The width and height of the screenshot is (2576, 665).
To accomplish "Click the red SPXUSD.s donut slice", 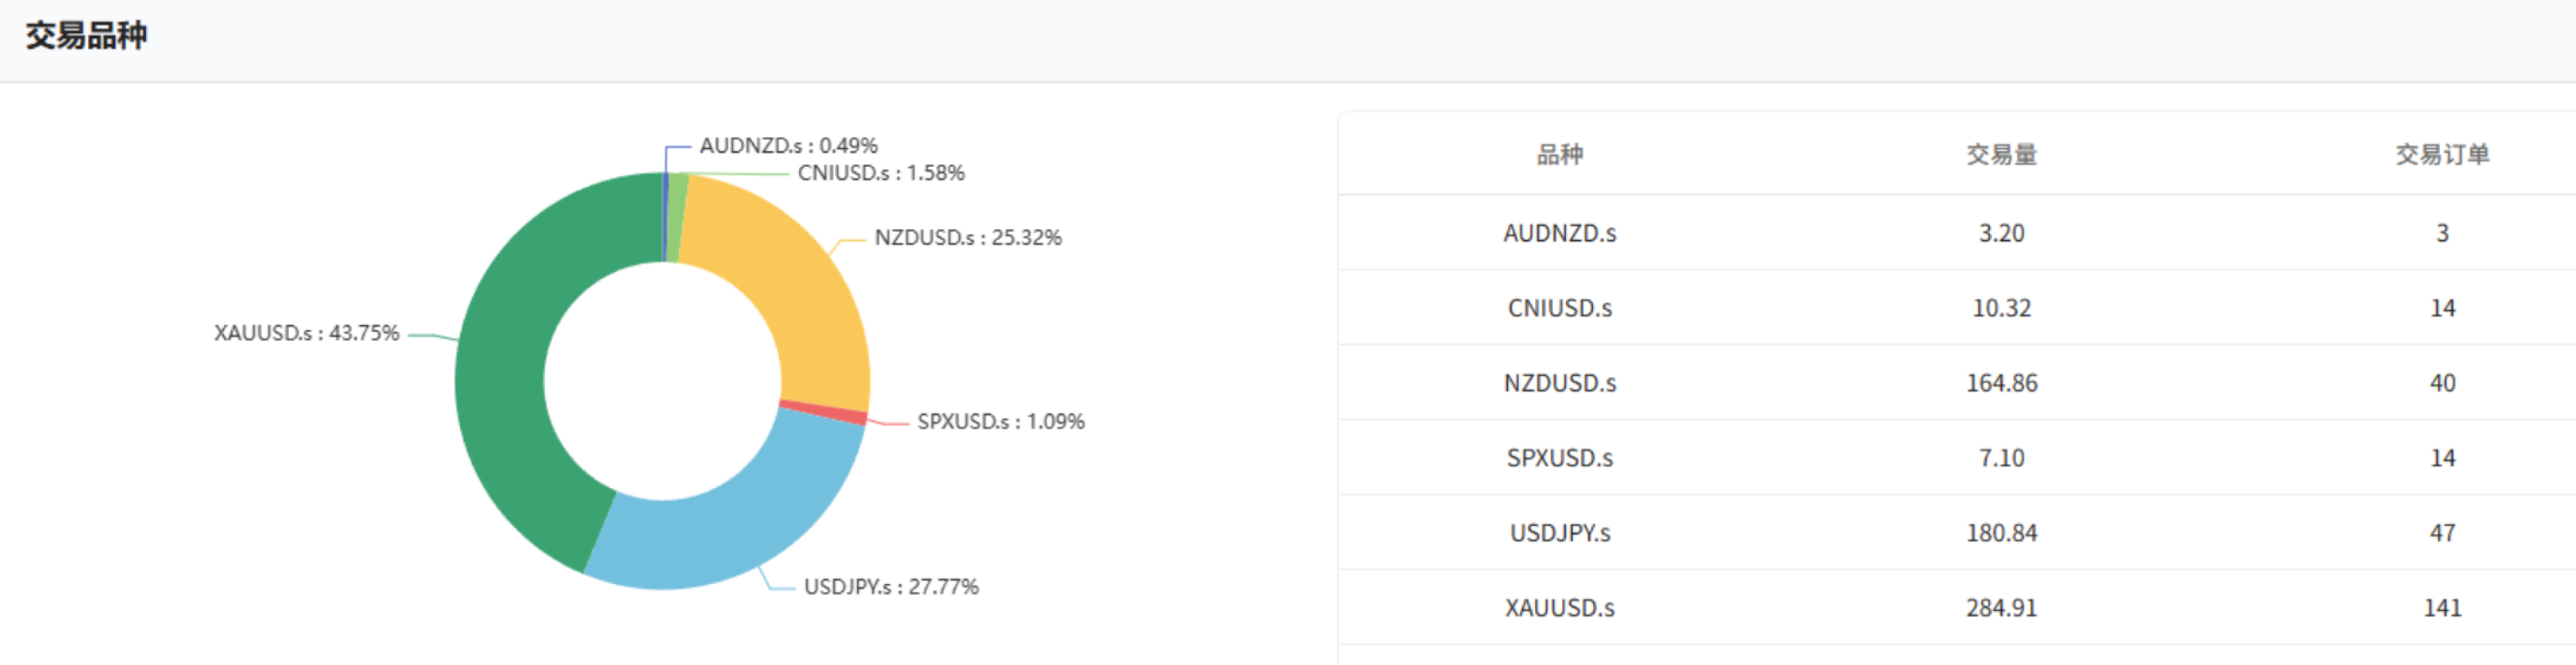I will click(x=824, y=412).
